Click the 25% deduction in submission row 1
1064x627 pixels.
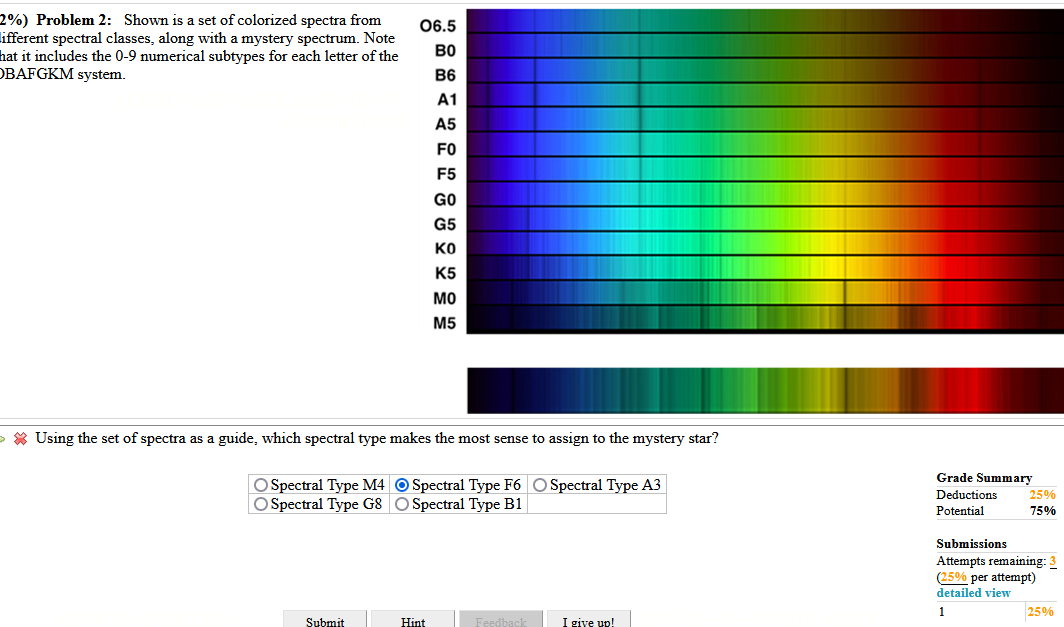(x=1042, y=611)
